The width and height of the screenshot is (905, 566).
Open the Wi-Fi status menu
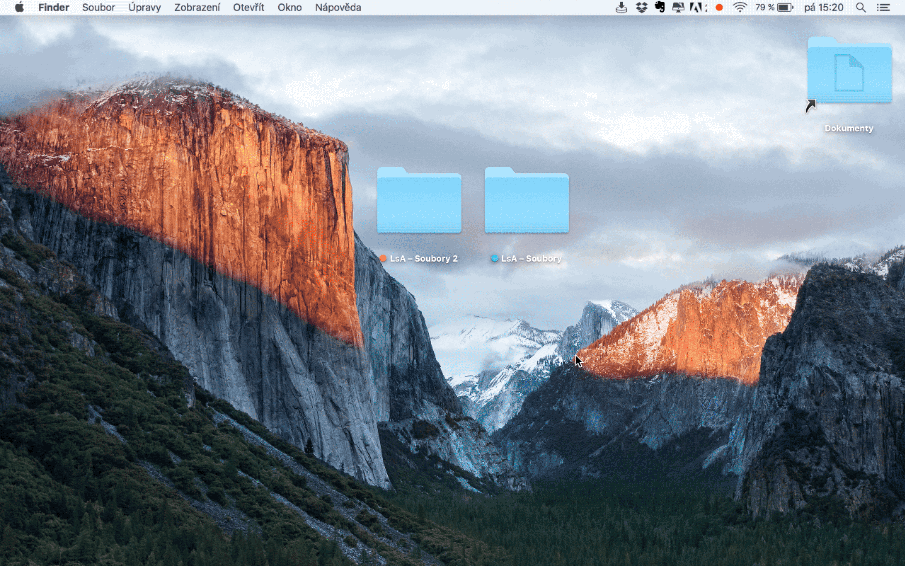[740, 8]
